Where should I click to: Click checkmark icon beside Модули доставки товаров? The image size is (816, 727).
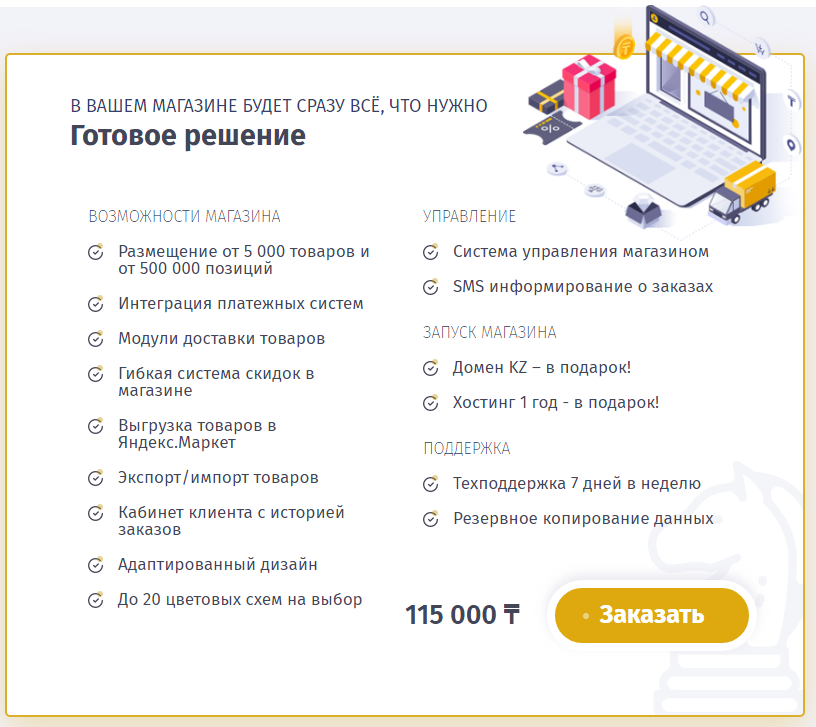pyautogui.click(x=96, y=339)
